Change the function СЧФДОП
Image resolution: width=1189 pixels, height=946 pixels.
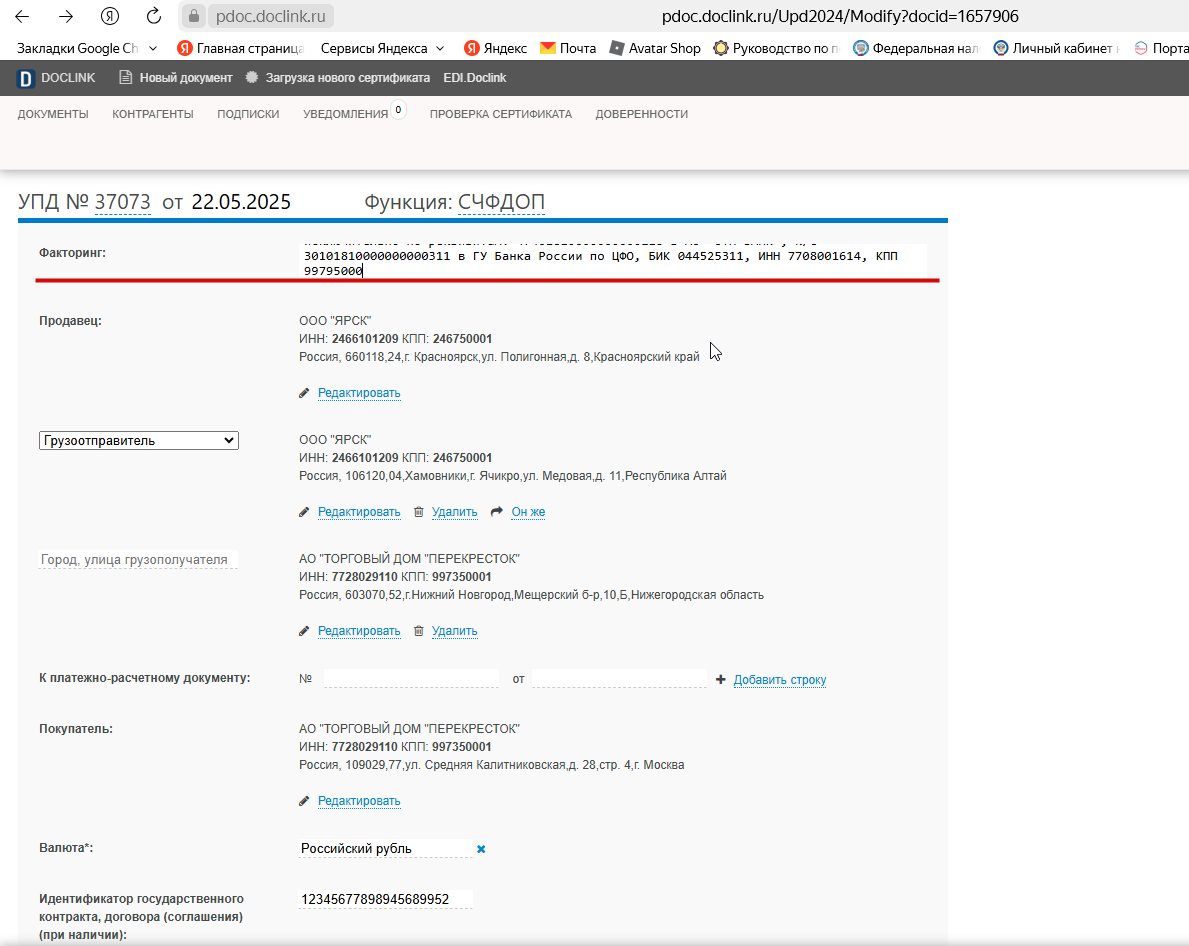501,202
